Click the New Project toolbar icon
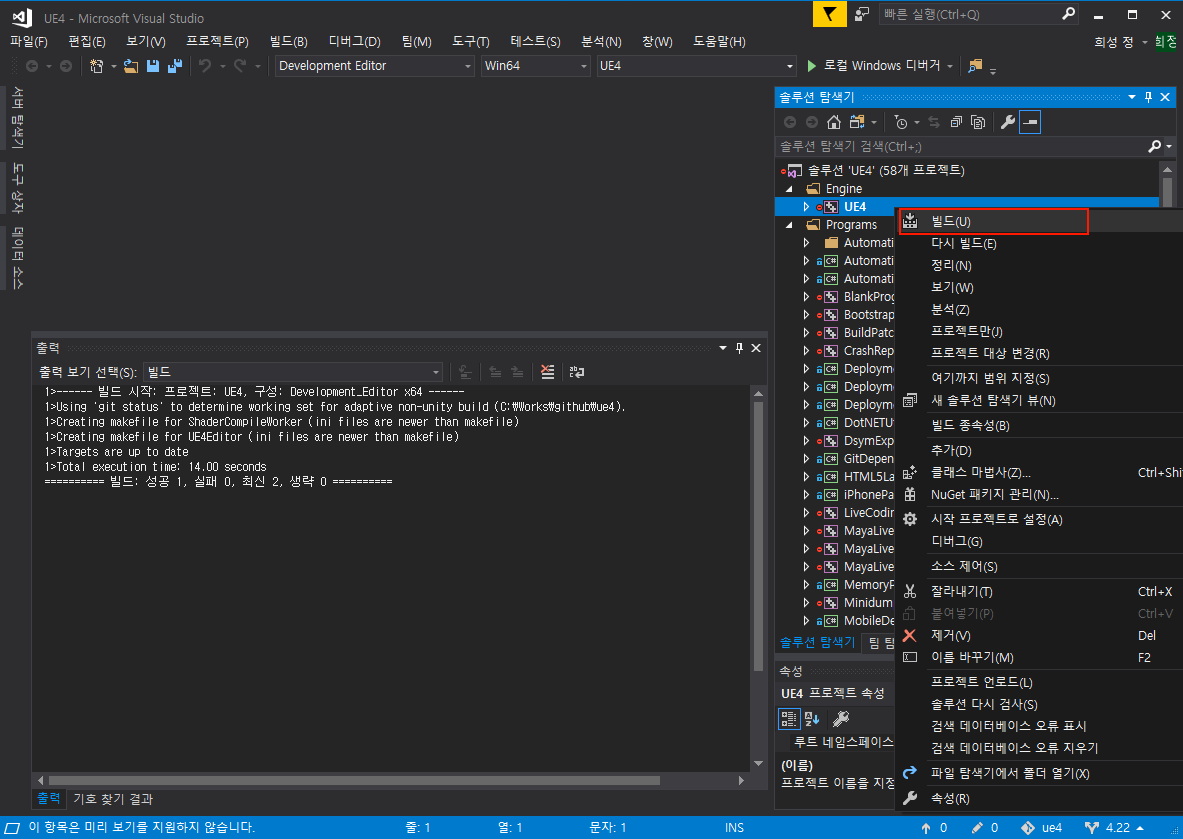The image size is (1183, 839). click(97, 66)
